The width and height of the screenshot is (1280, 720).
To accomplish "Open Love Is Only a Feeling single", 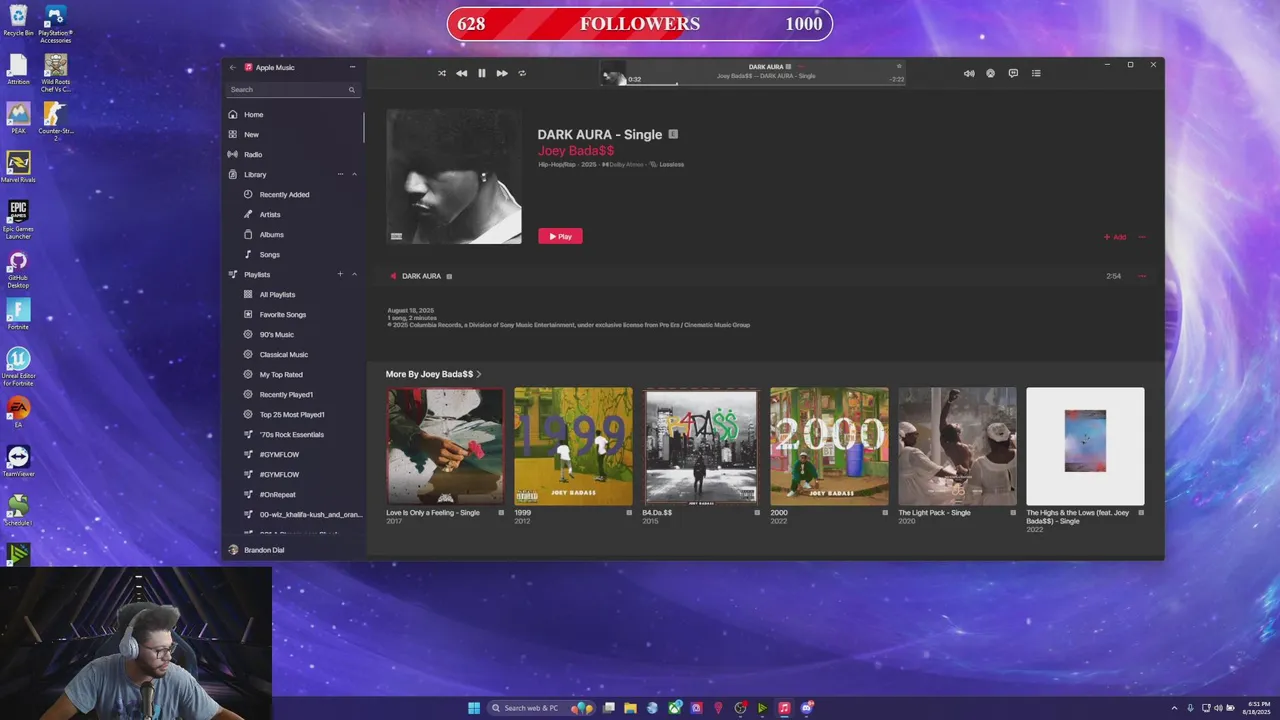I will [x=445, y=446].
